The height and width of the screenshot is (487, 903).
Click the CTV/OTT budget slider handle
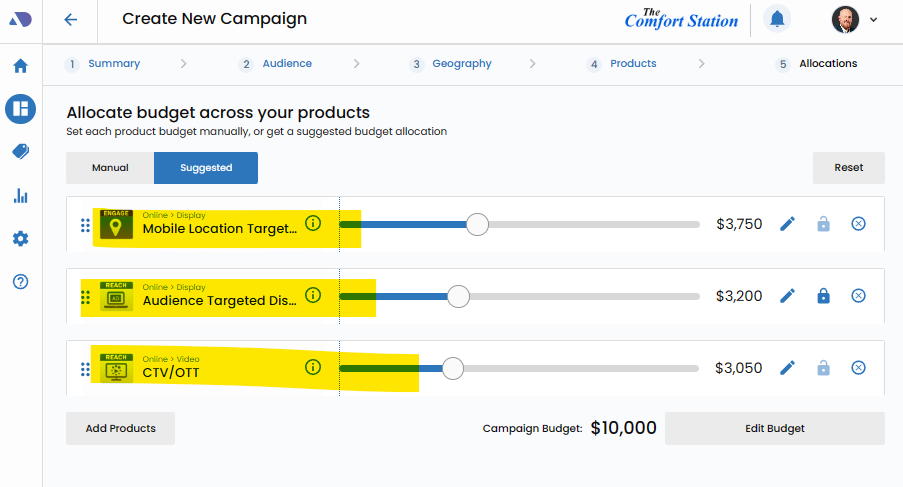point(453,368)
